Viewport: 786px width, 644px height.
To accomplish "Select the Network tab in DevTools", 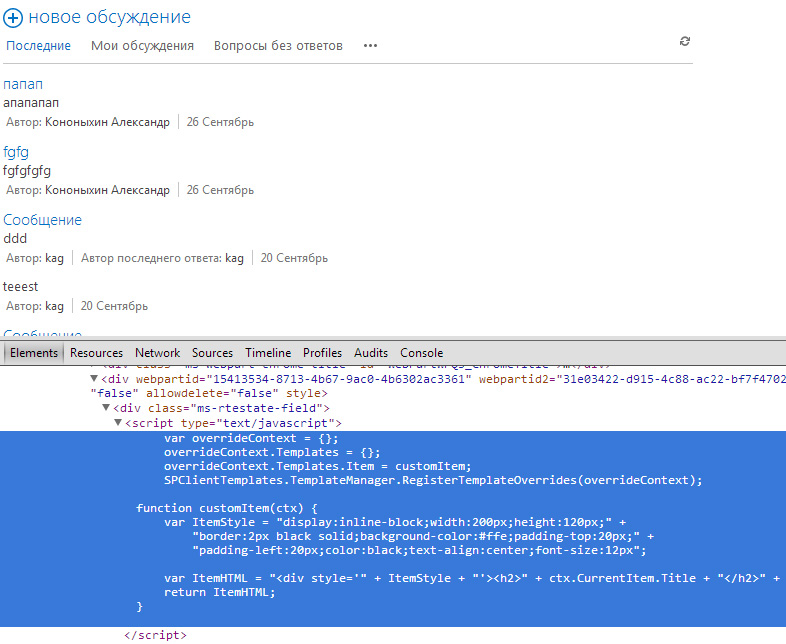I will coord(157,353).
